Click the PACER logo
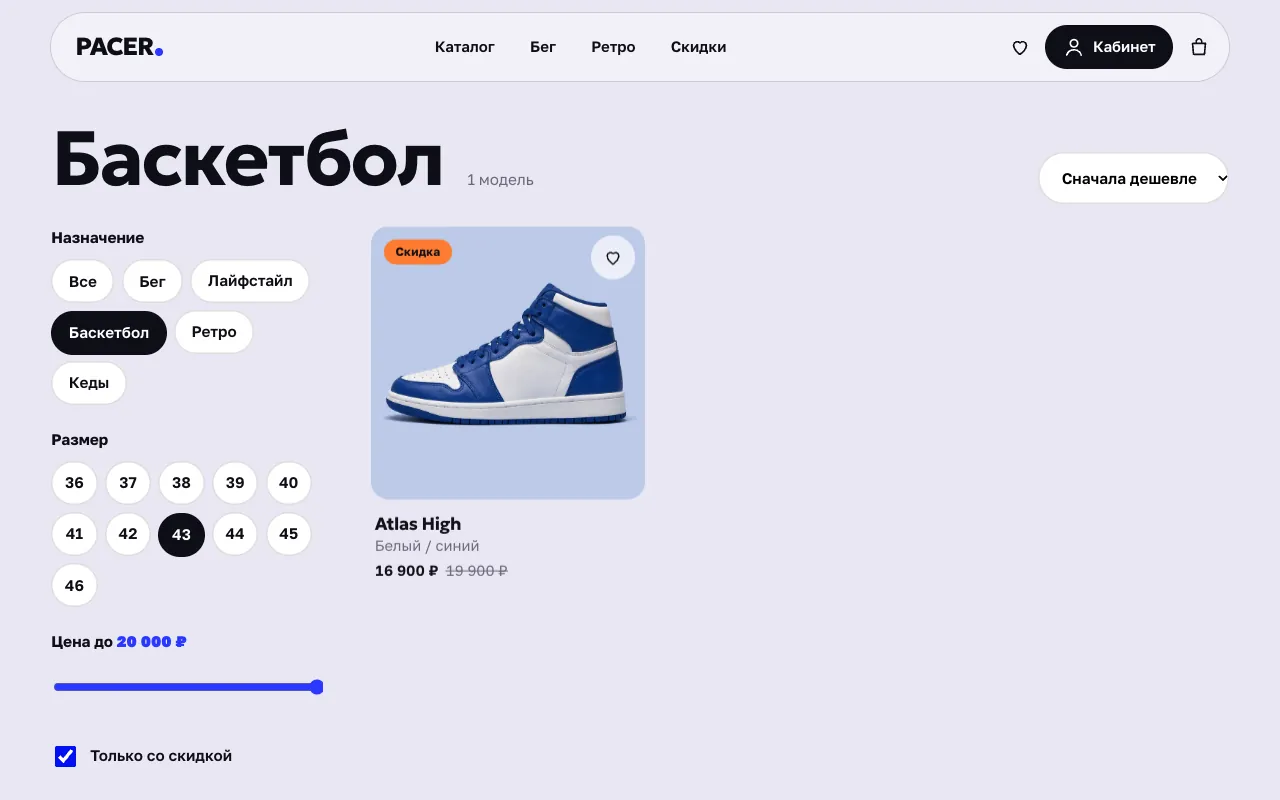 point(120,47)
